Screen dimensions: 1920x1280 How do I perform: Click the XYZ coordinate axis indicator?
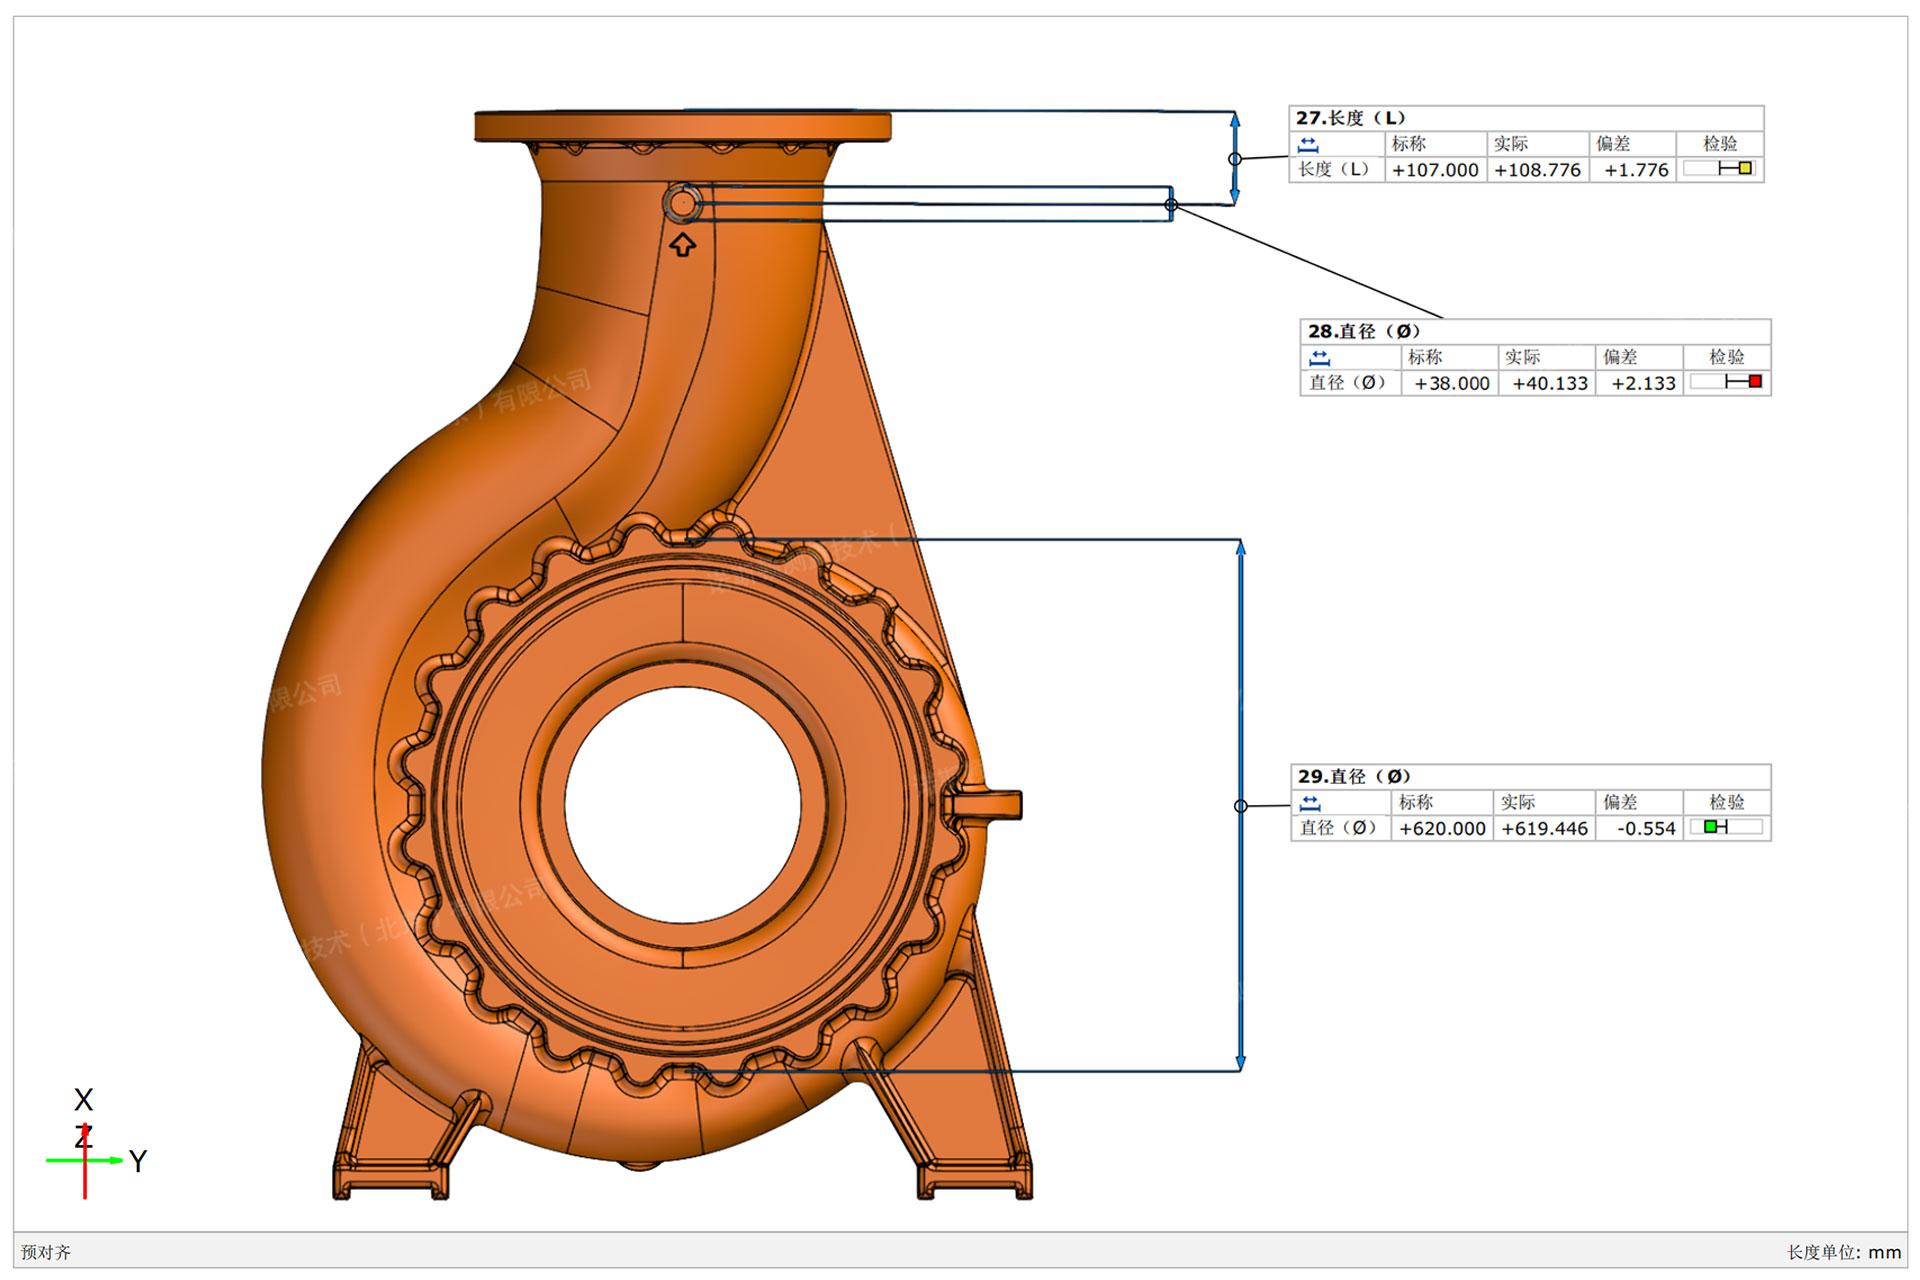(96, 1145)
